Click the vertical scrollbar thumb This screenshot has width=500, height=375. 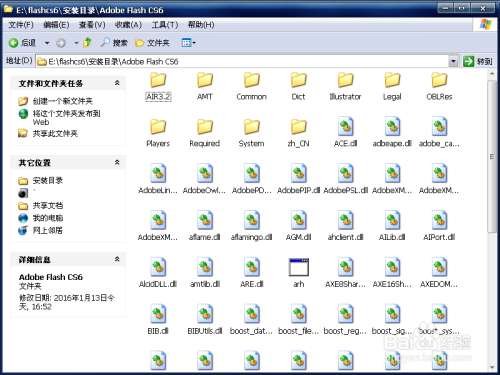pos(492,156)
